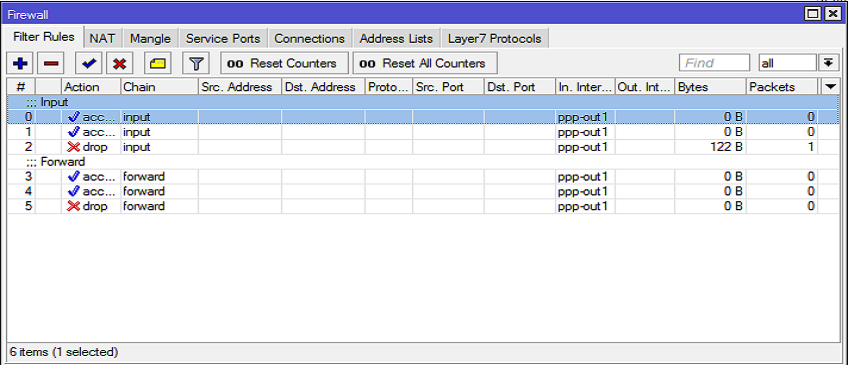Open the NAT tab
Screen dimensions: 849x366
tap(102, 38)
